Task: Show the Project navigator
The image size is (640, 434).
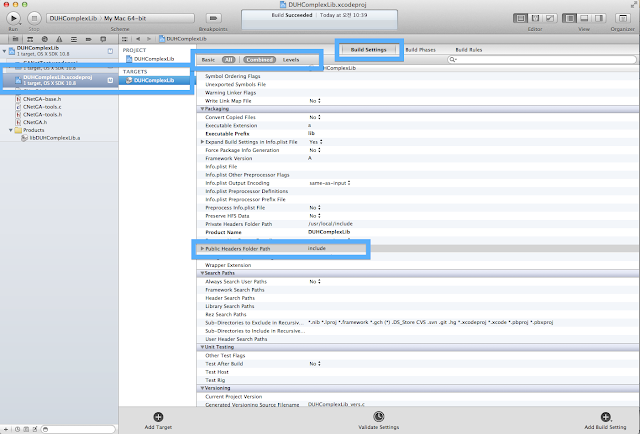Action: tap(16, 39)
